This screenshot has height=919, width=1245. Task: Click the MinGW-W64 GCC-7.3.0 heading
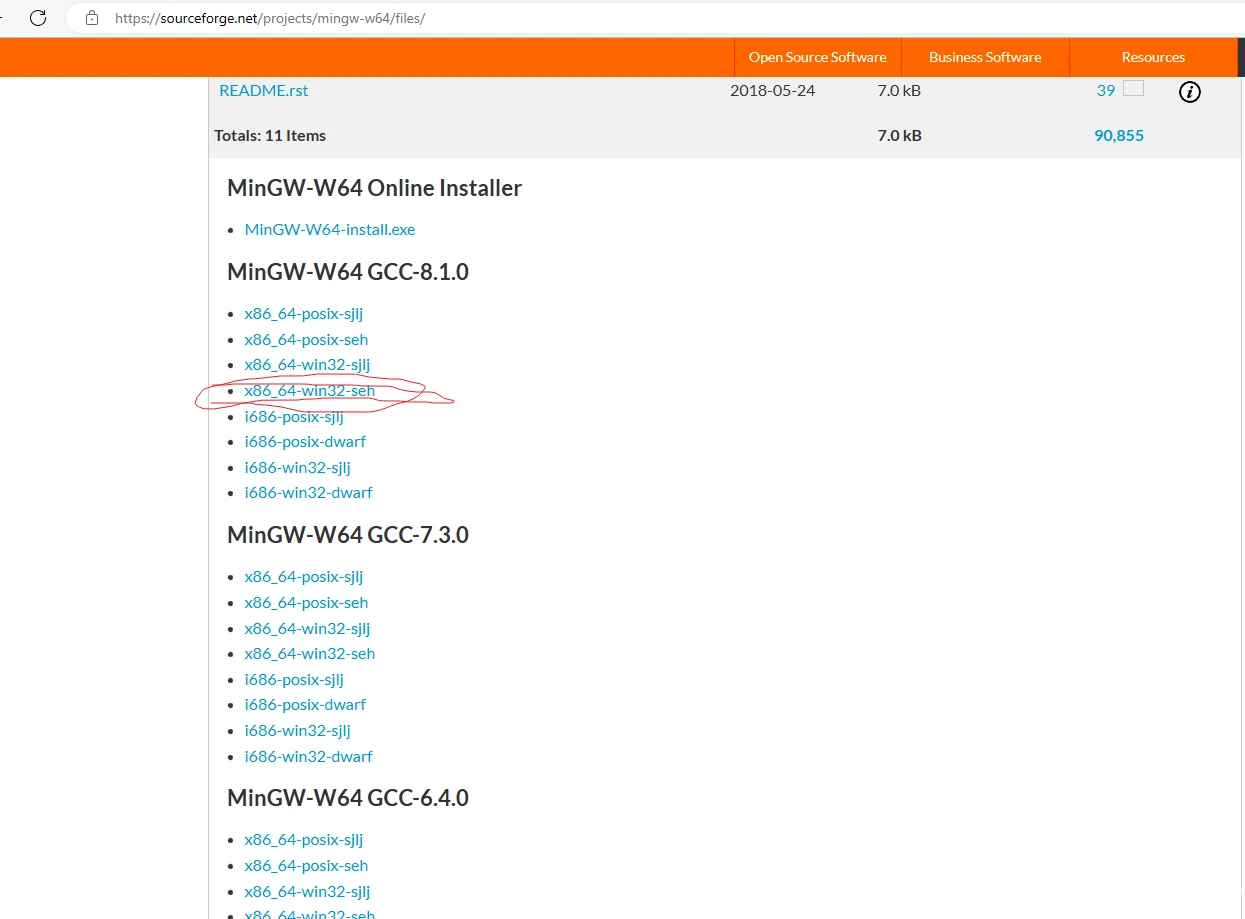click(348, 535)
